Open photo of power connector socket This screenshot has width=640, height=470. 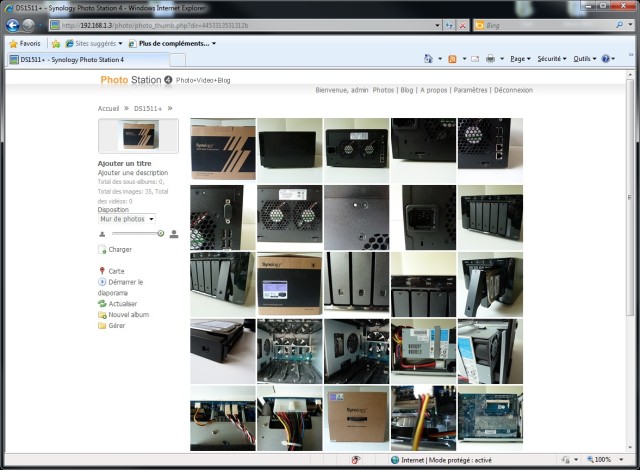point(424,217)
